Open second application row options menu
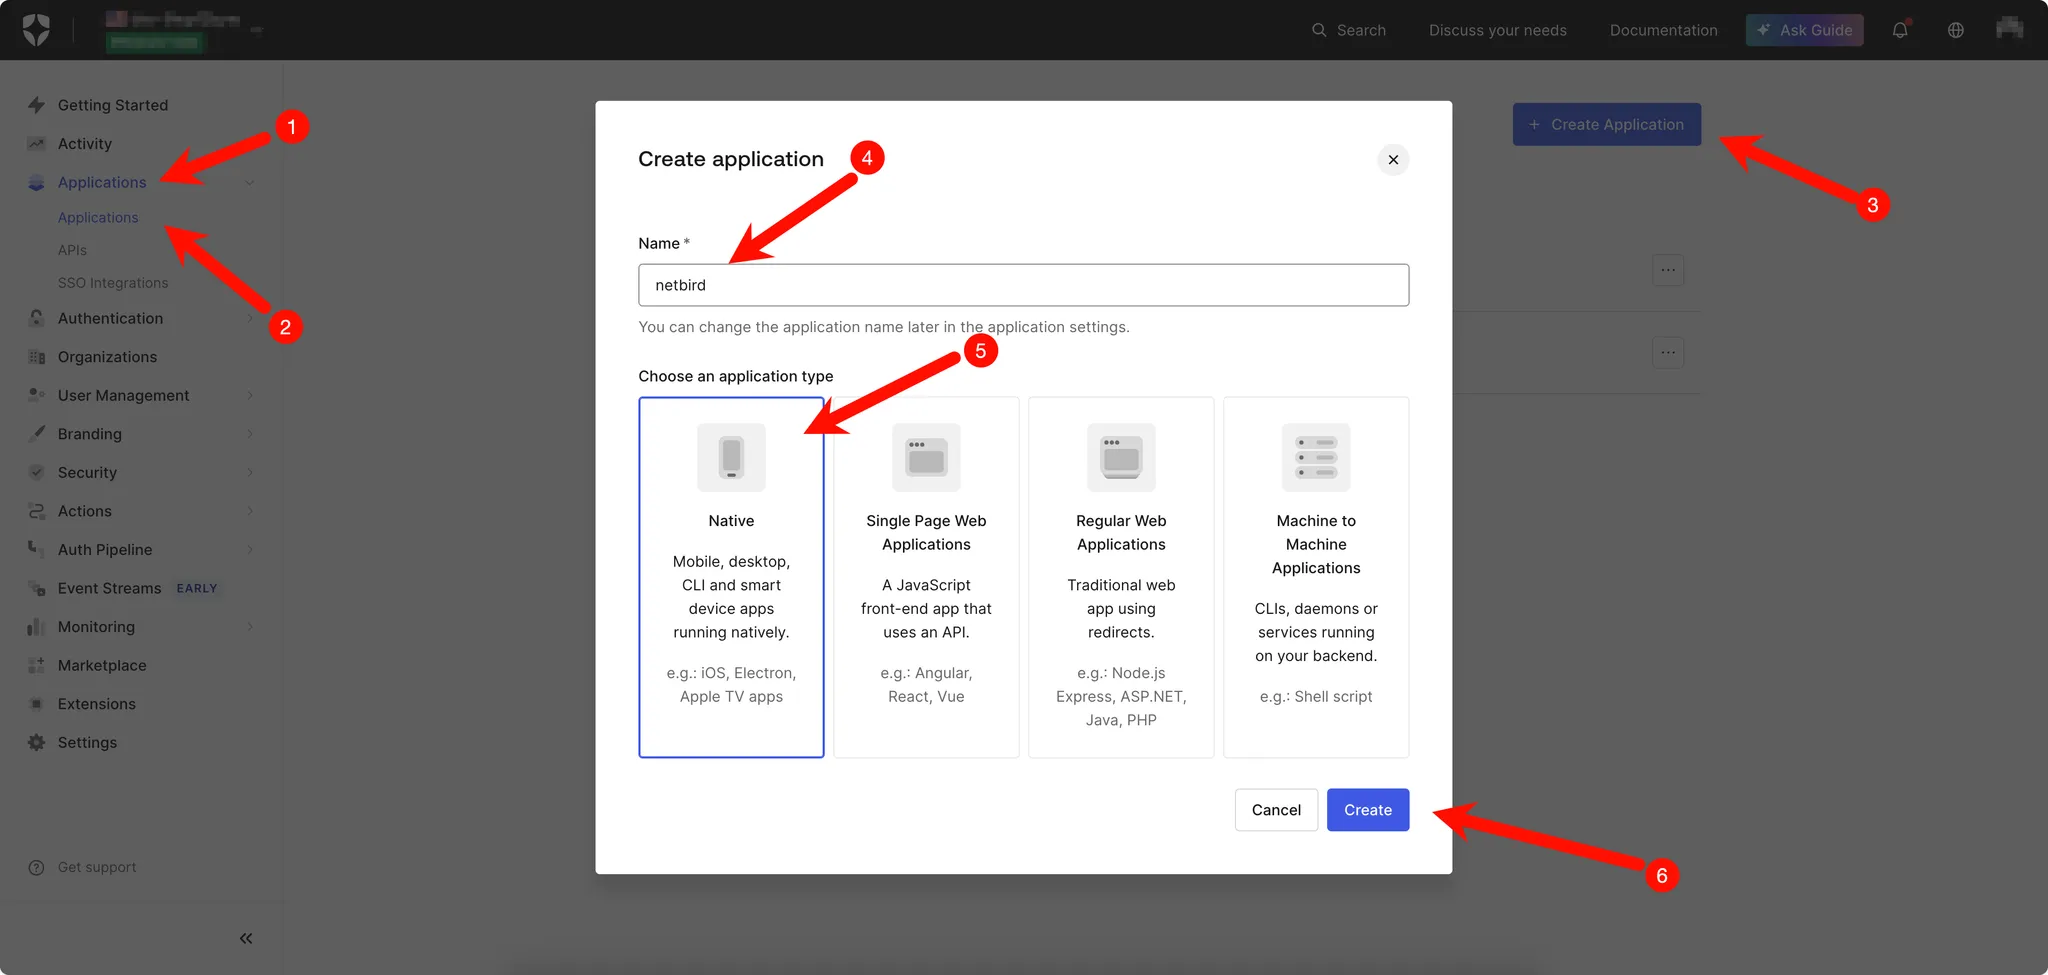2048x975 pixels. [1668, 352]
